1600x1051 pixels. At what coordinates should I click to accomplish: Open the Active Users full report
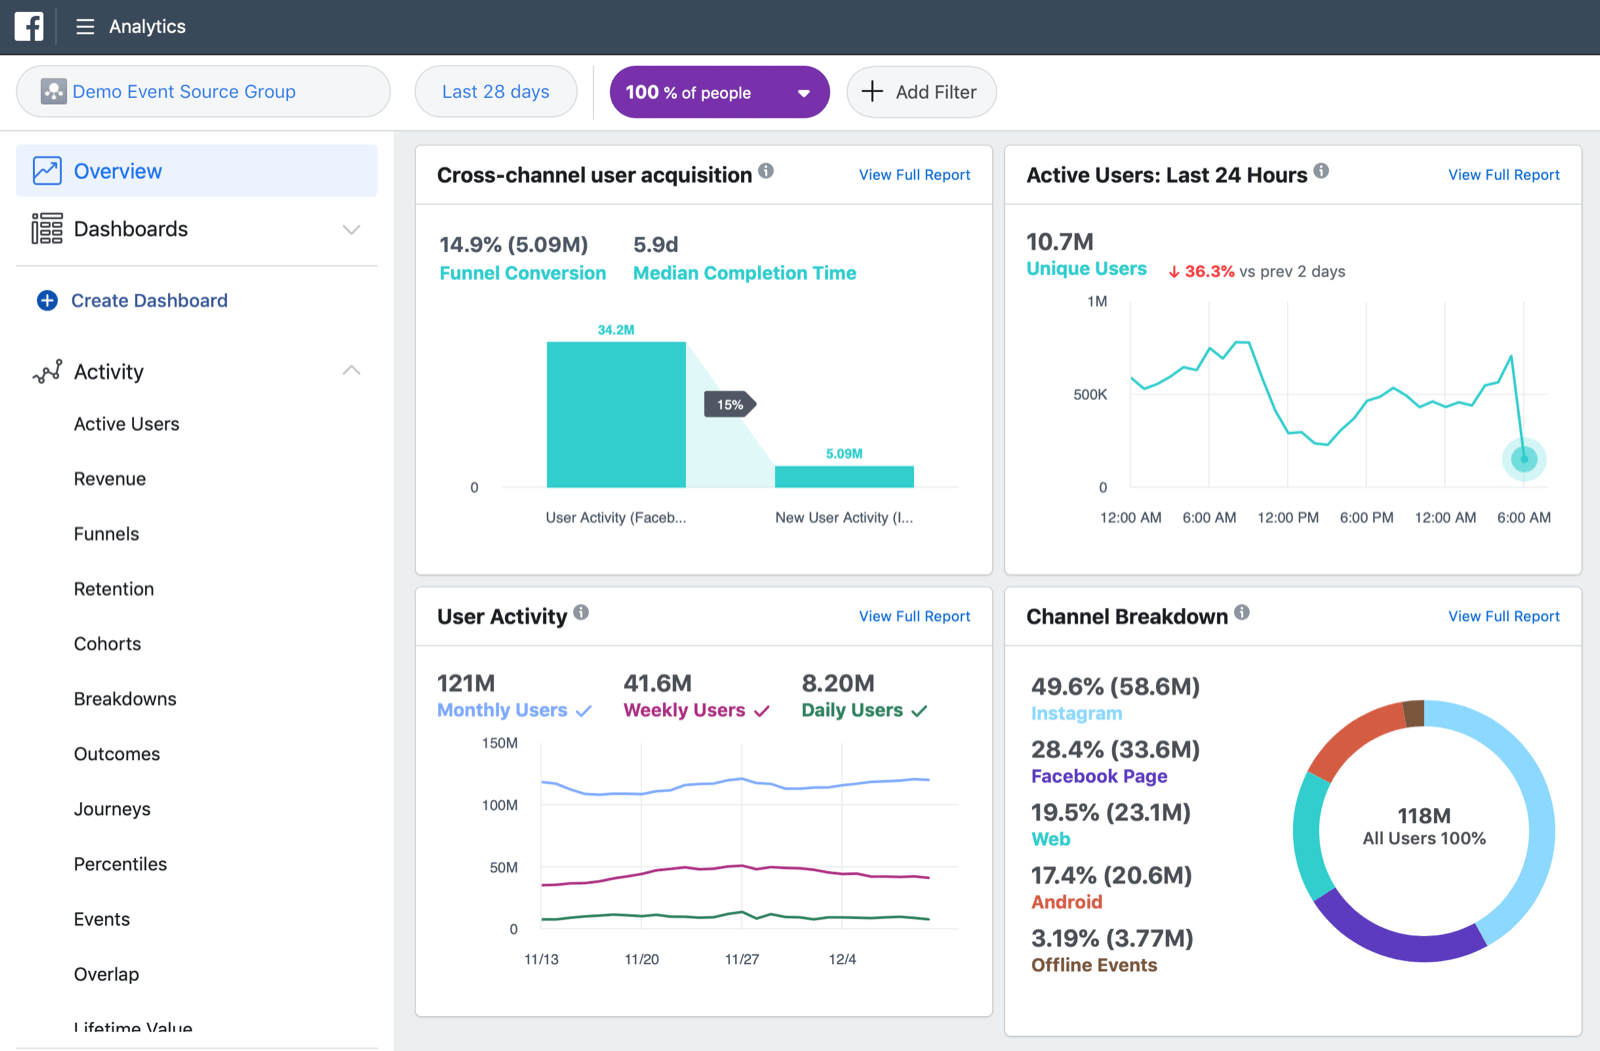coord(1503,174)
